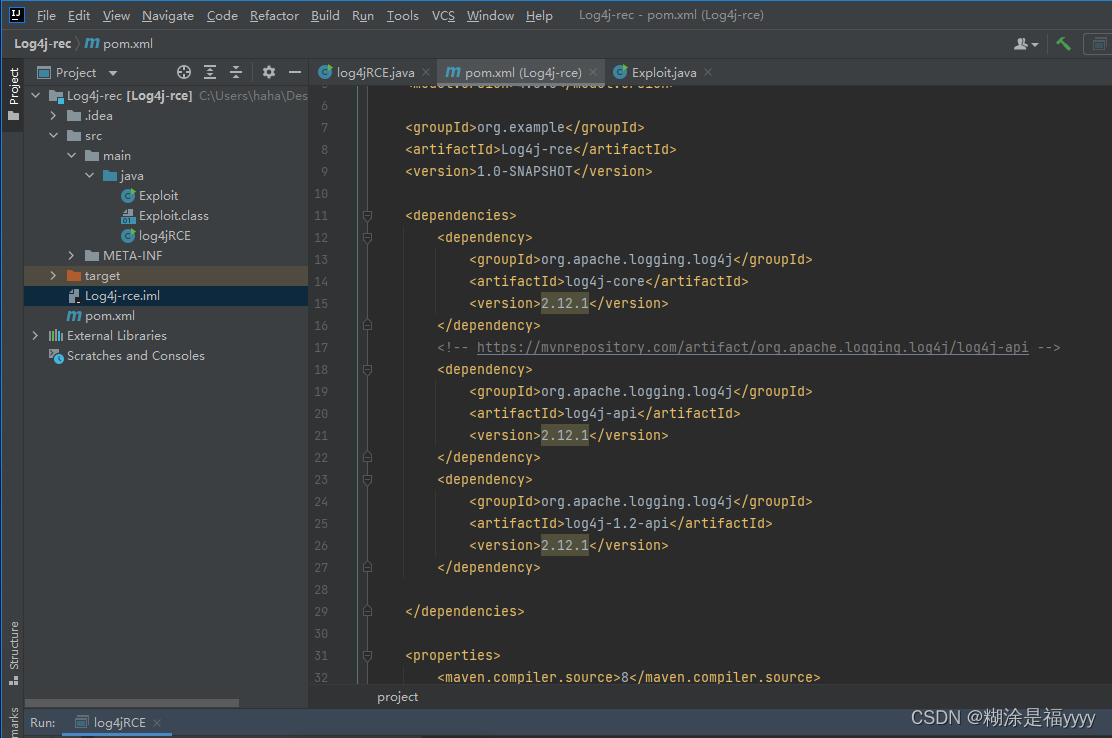Click the IntelliJ IDEA logo icon

16,14
